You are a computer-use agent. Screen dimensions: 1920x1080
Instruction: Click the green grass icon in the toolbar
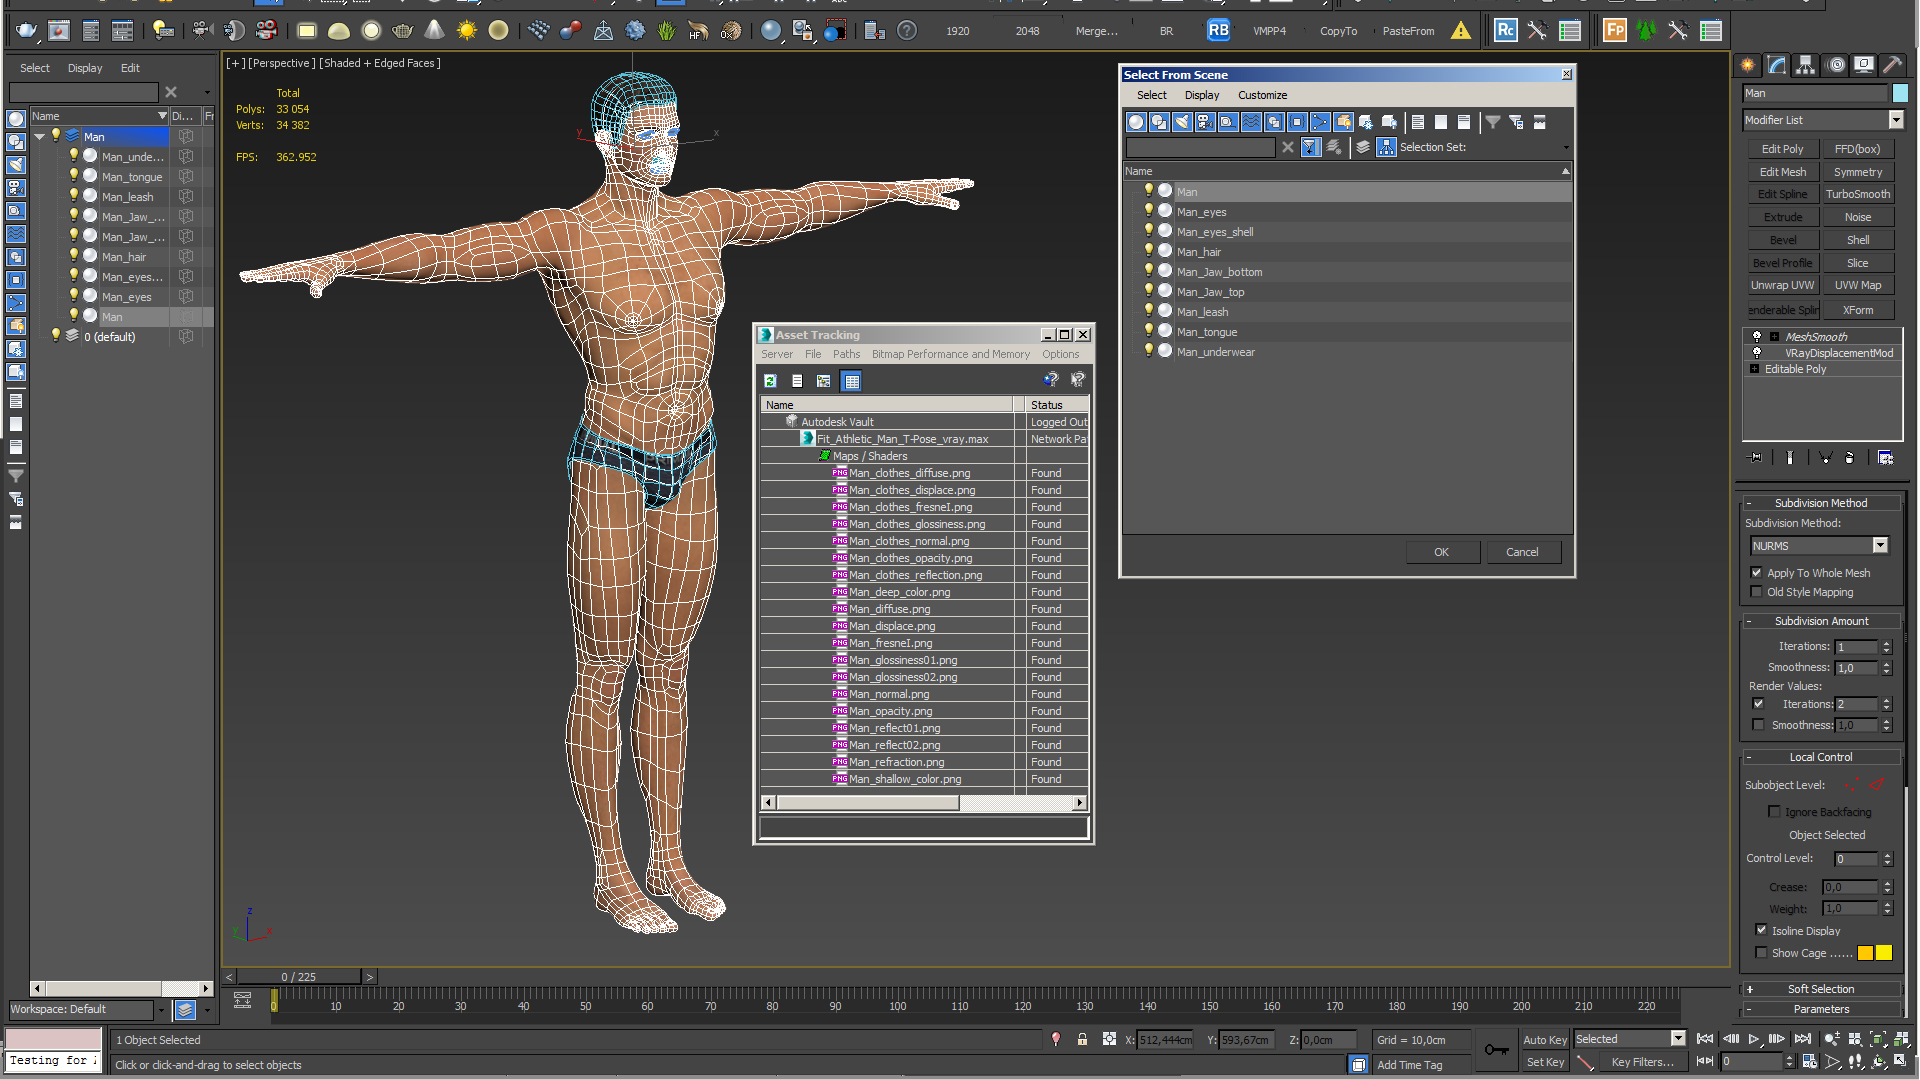(666, 31)
